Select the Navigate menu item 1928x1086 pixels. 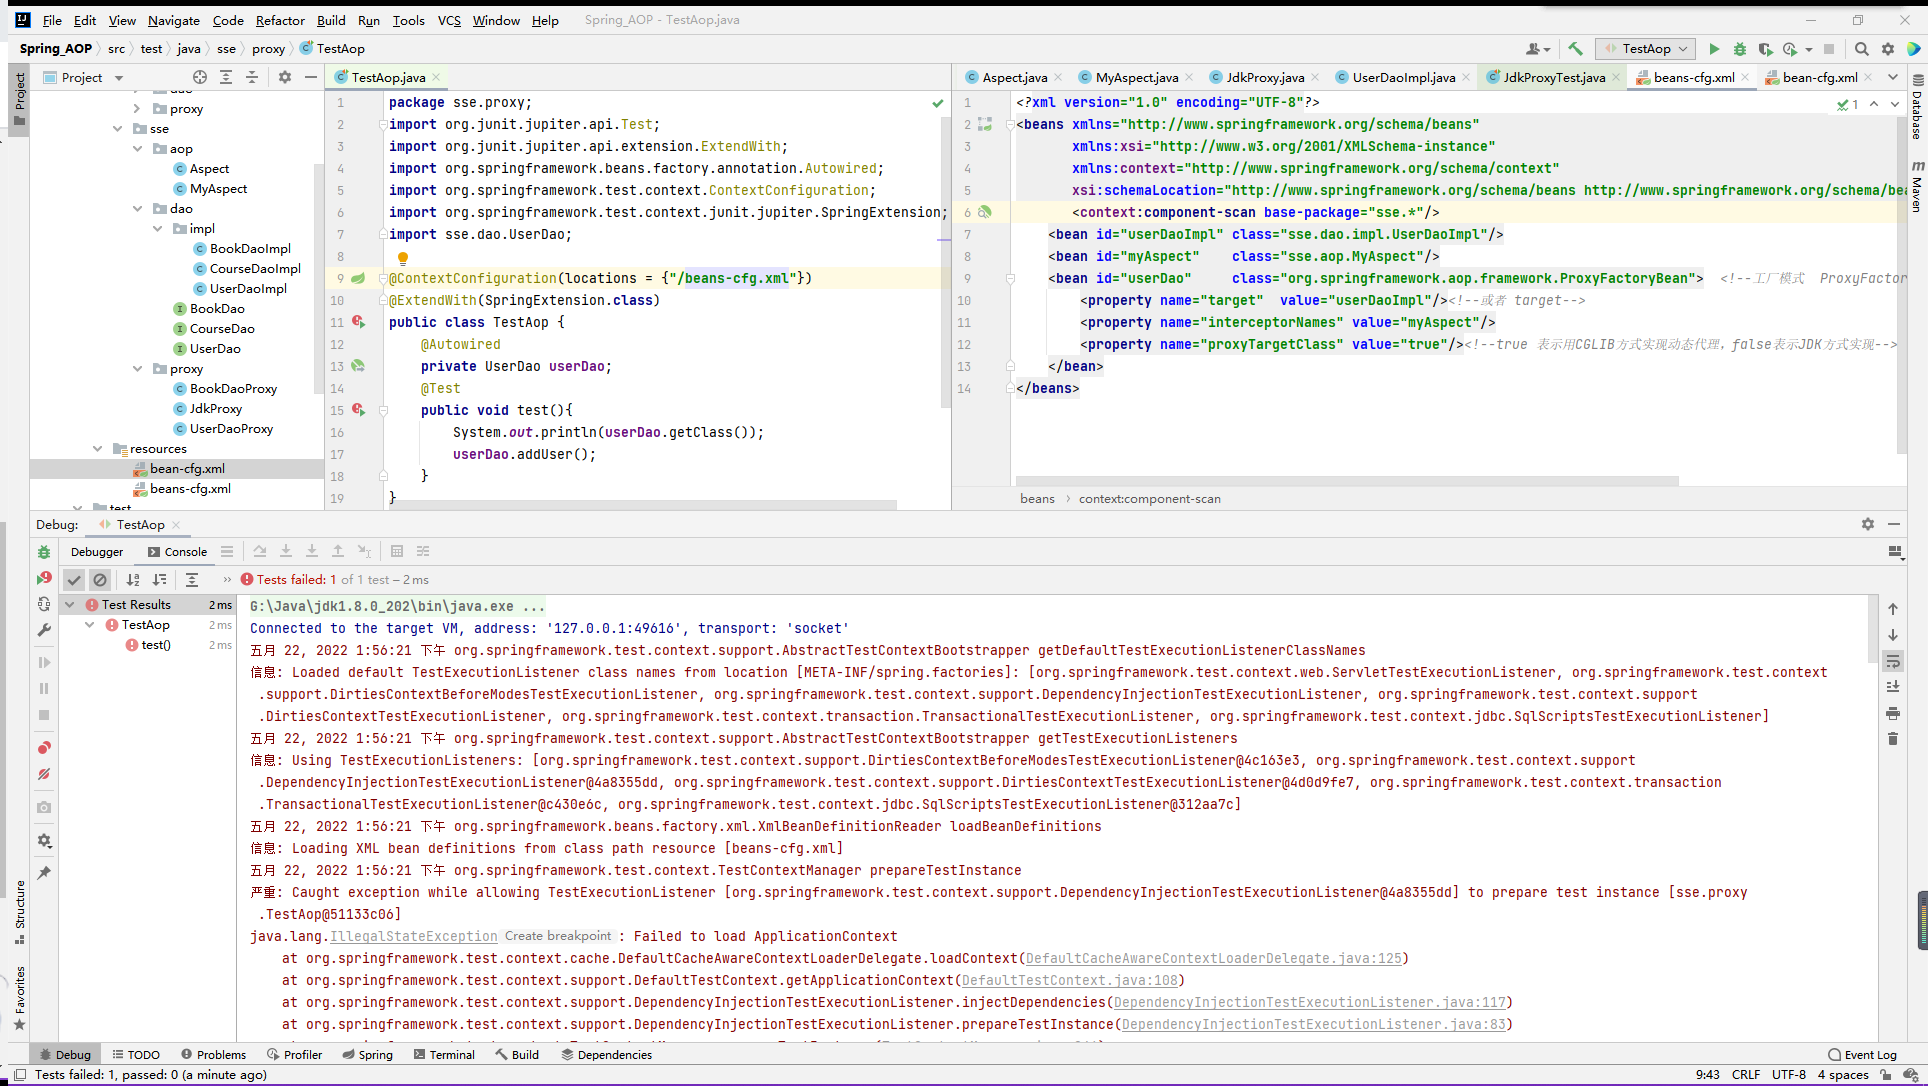[x=173, y=20]
